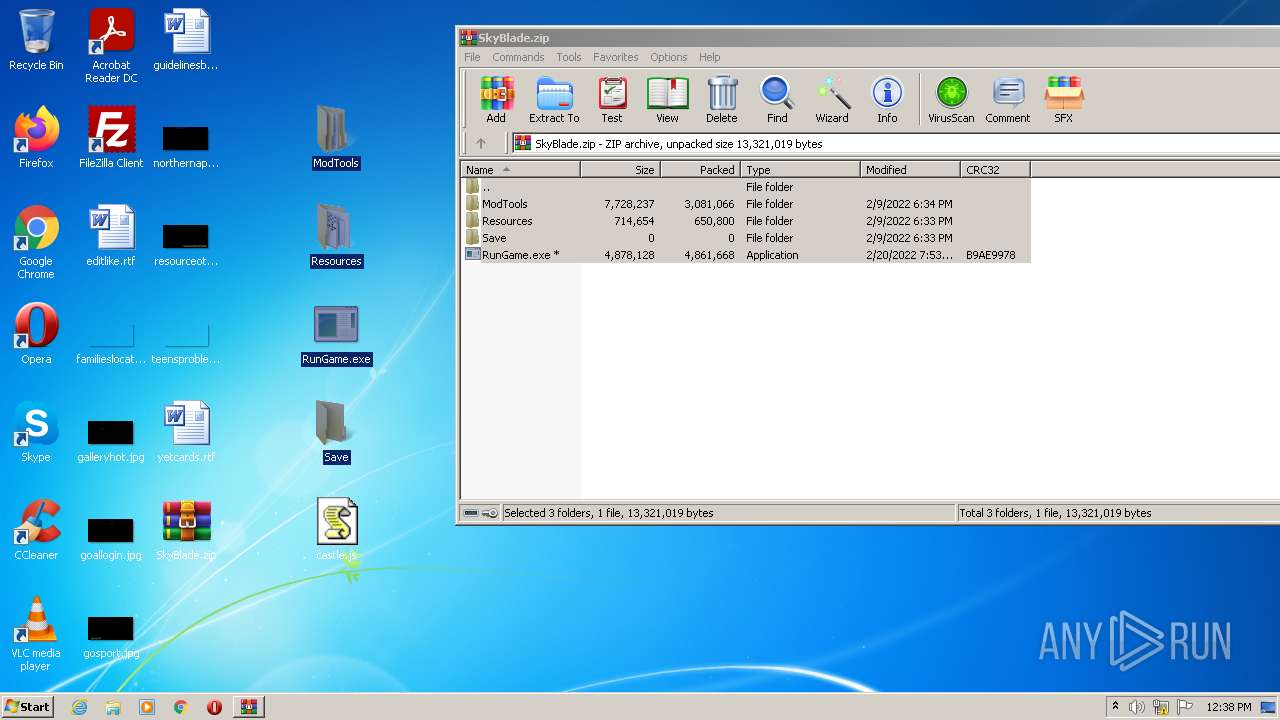Select the Google Chrome desktop icon
This screenshot has width=1280, height=720.
tap(36, 242)
